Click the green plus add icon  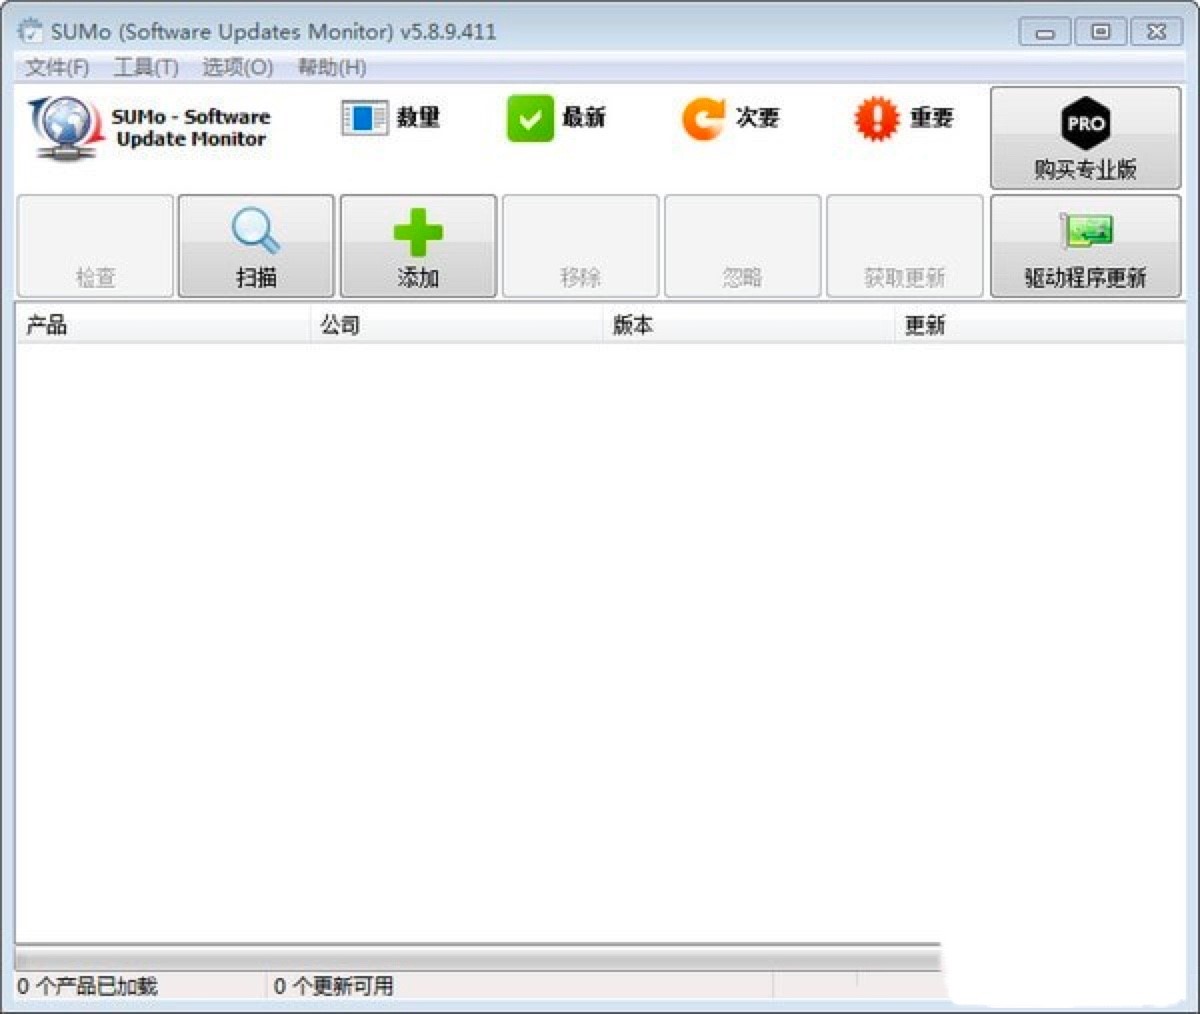coord(418,233)
